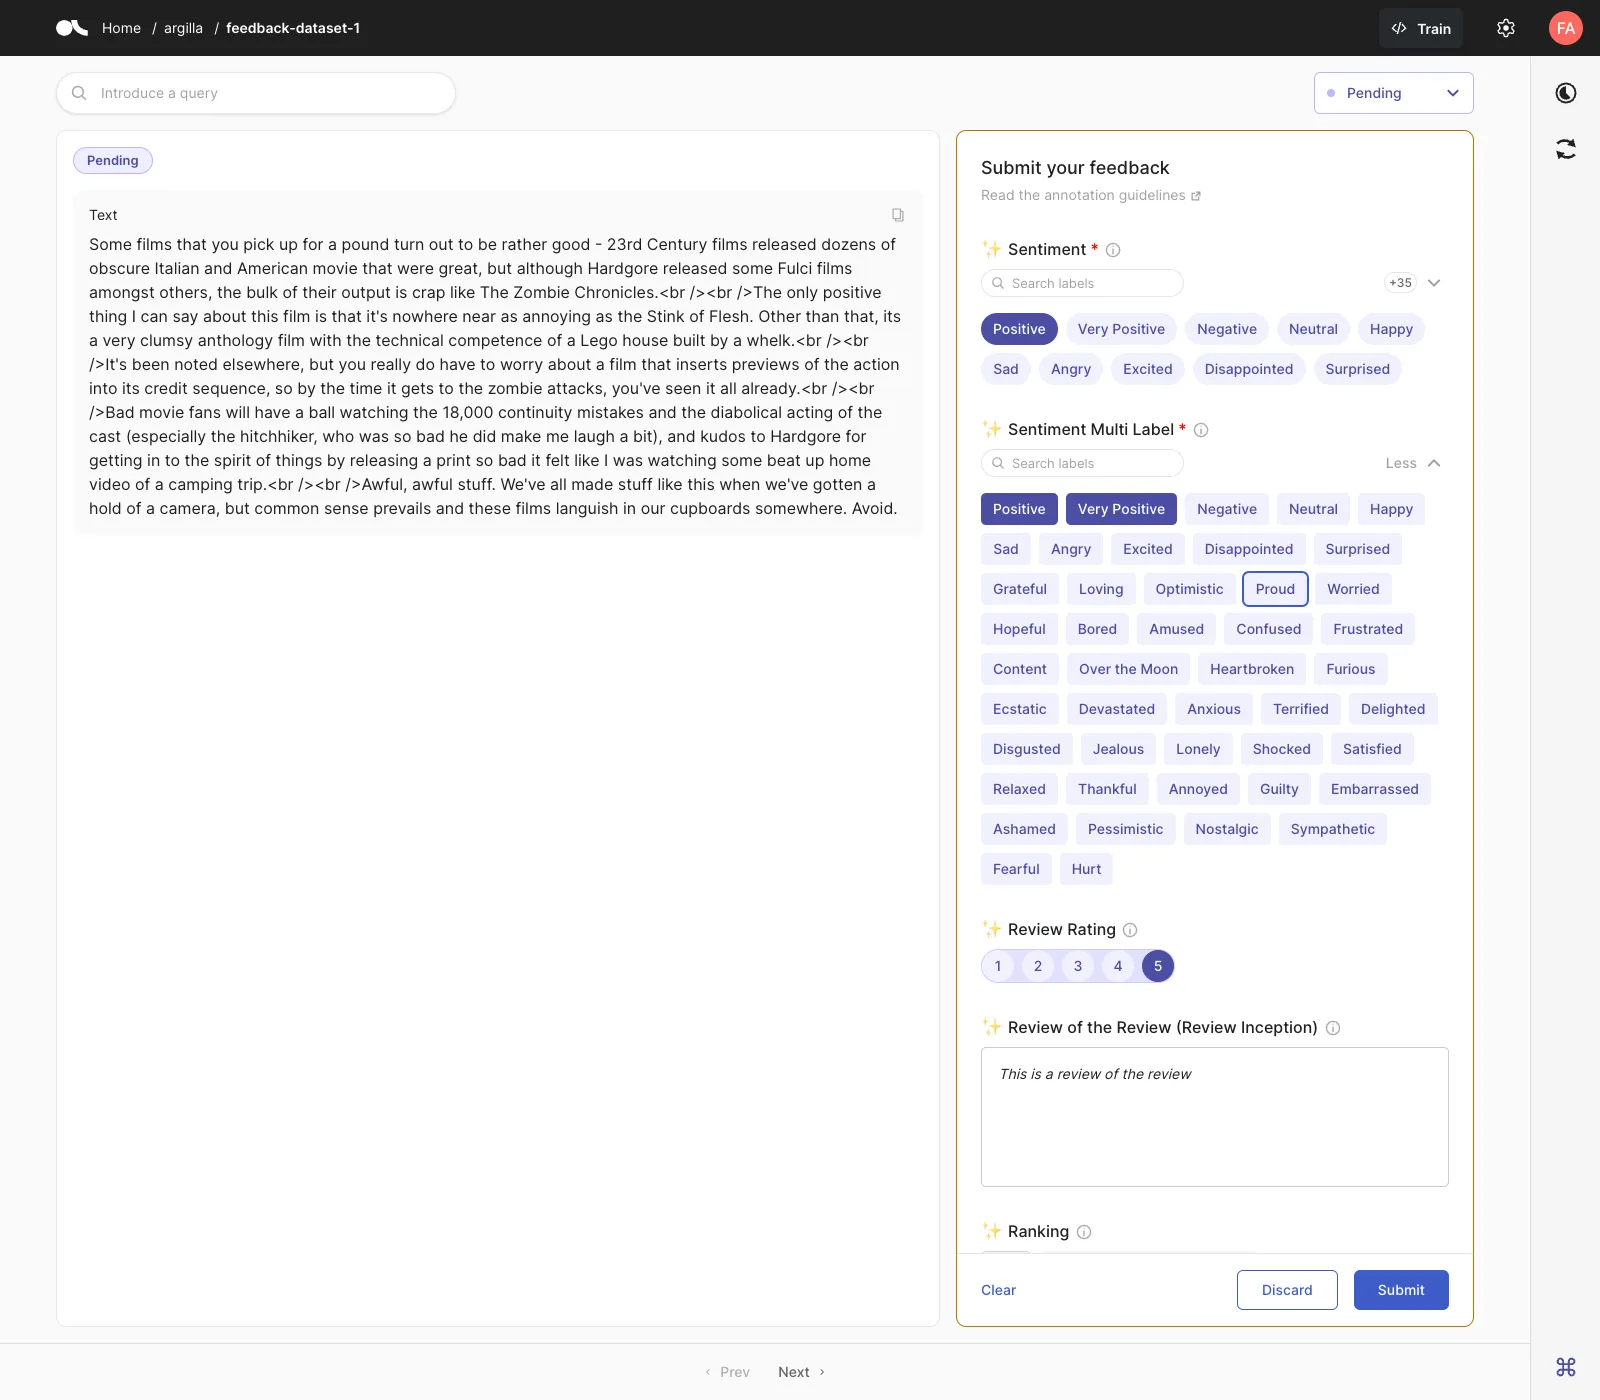This screenshot has height=1400, width=1600.
Task: Click the refresh records icon
Action: pyautogui.click(x=1566, y=149)
